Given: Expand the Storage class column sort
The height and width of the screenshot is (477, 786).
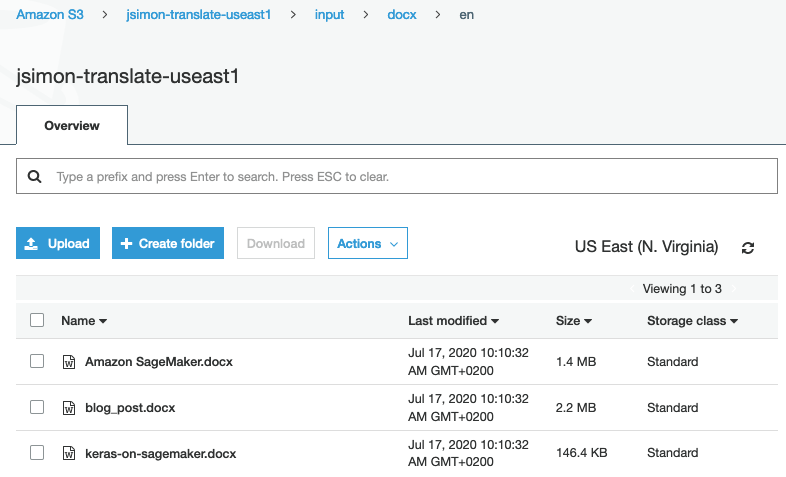Looking at the screenshot, I should (734, 321).
